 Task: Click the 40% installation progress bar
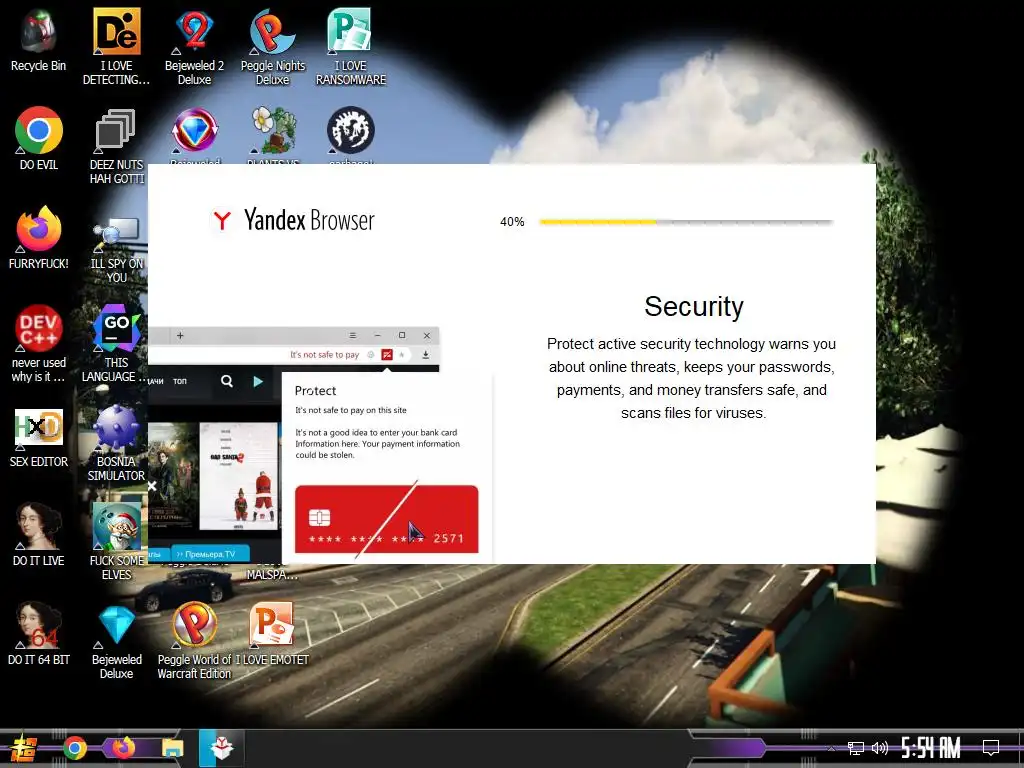686,222
